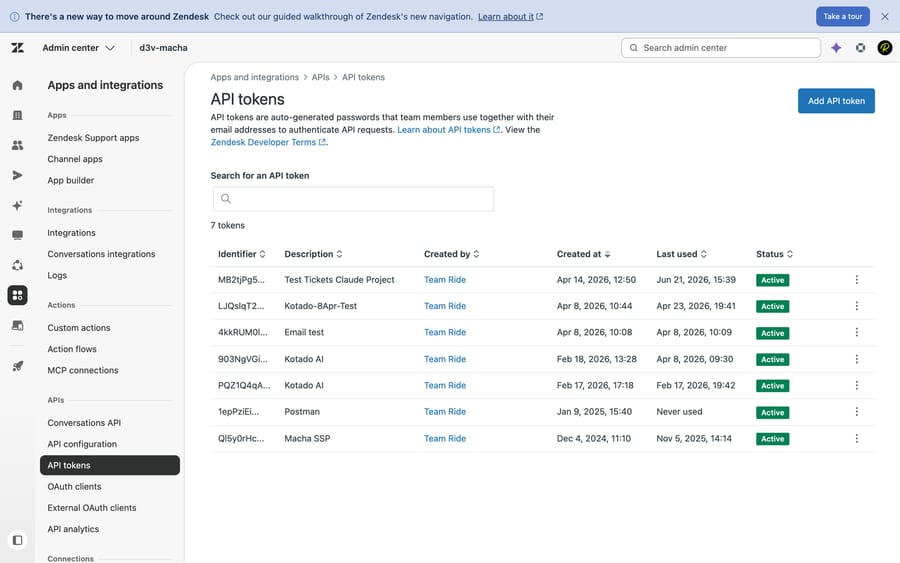Click the QI5y0rHc... identifier cell
The height and width of the screenshot is (563, 900).
[241, 438]
